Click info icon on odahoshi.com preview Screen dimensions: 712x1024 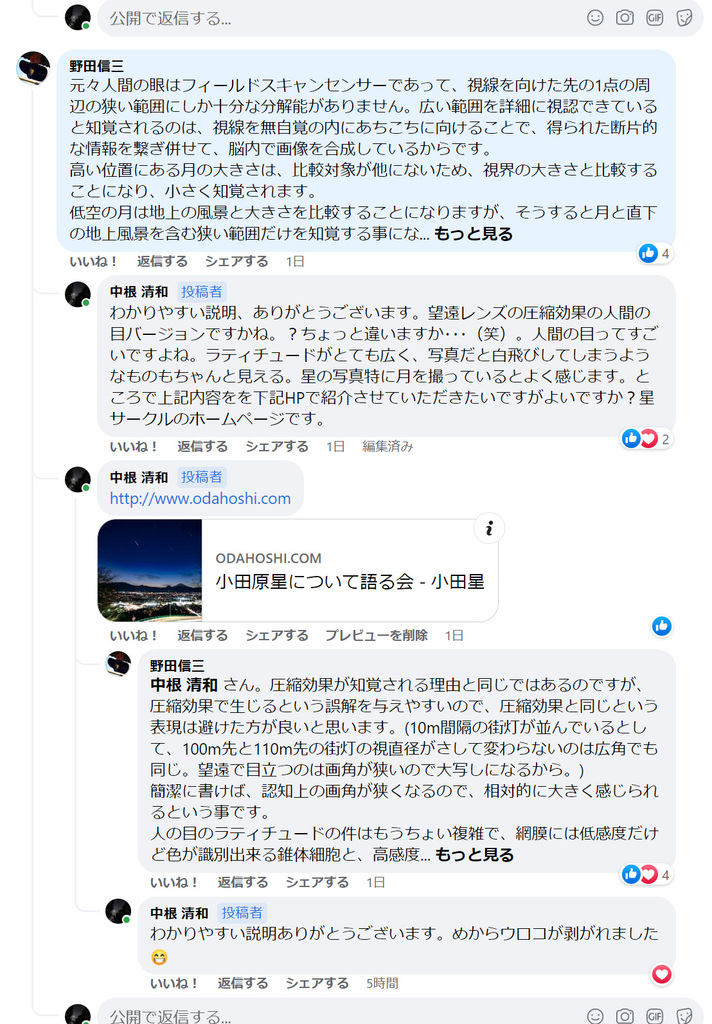pos(489,528)
